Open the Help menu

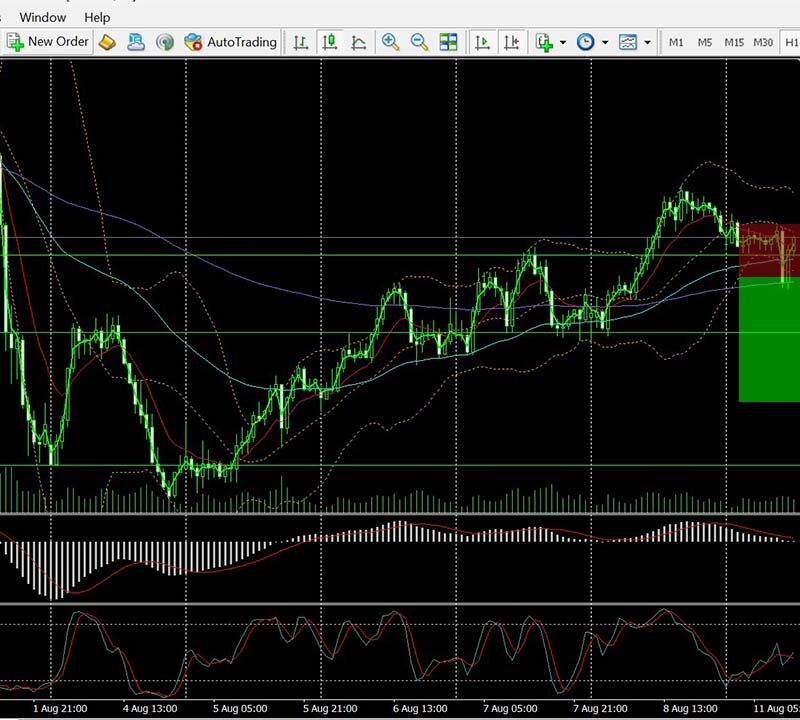point(97,17)
